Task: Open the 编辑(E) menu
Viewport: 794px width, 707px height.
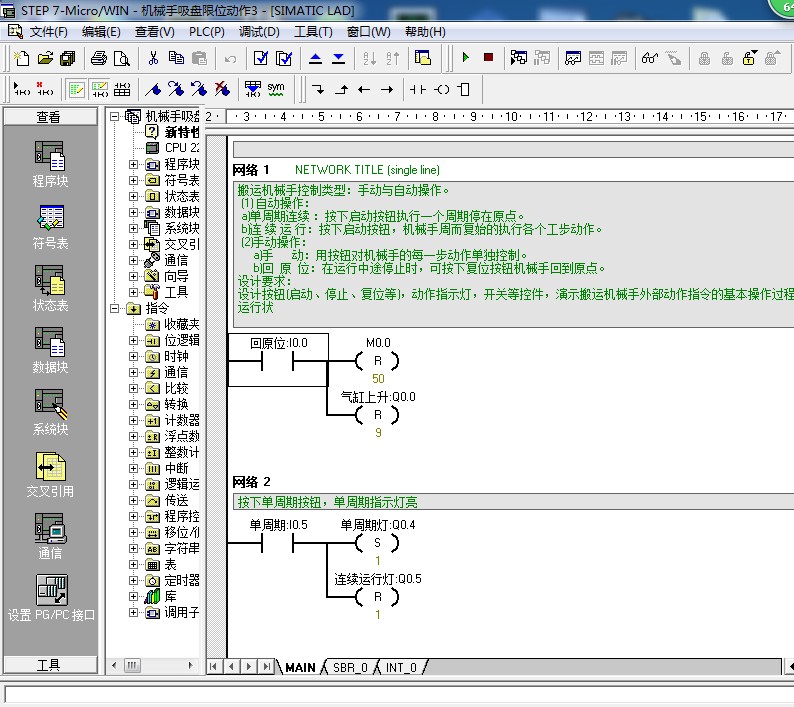Action: click(101, 32)
